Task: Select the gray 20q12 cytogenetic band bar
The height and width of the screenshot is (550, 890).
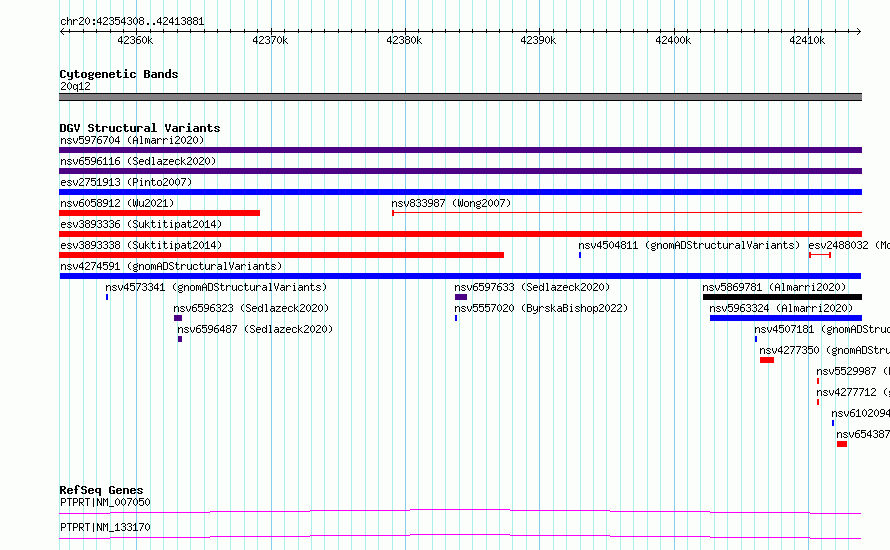Action: 460,97
